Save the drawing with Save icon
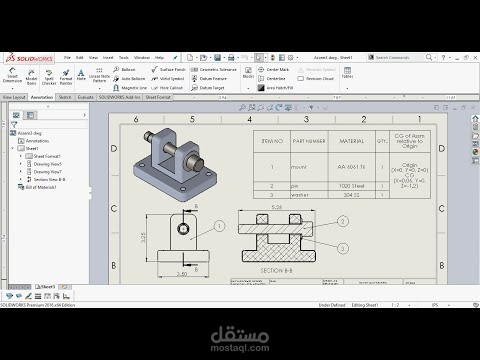This screenshot has height=360, width=480. [x=217, y=58]
